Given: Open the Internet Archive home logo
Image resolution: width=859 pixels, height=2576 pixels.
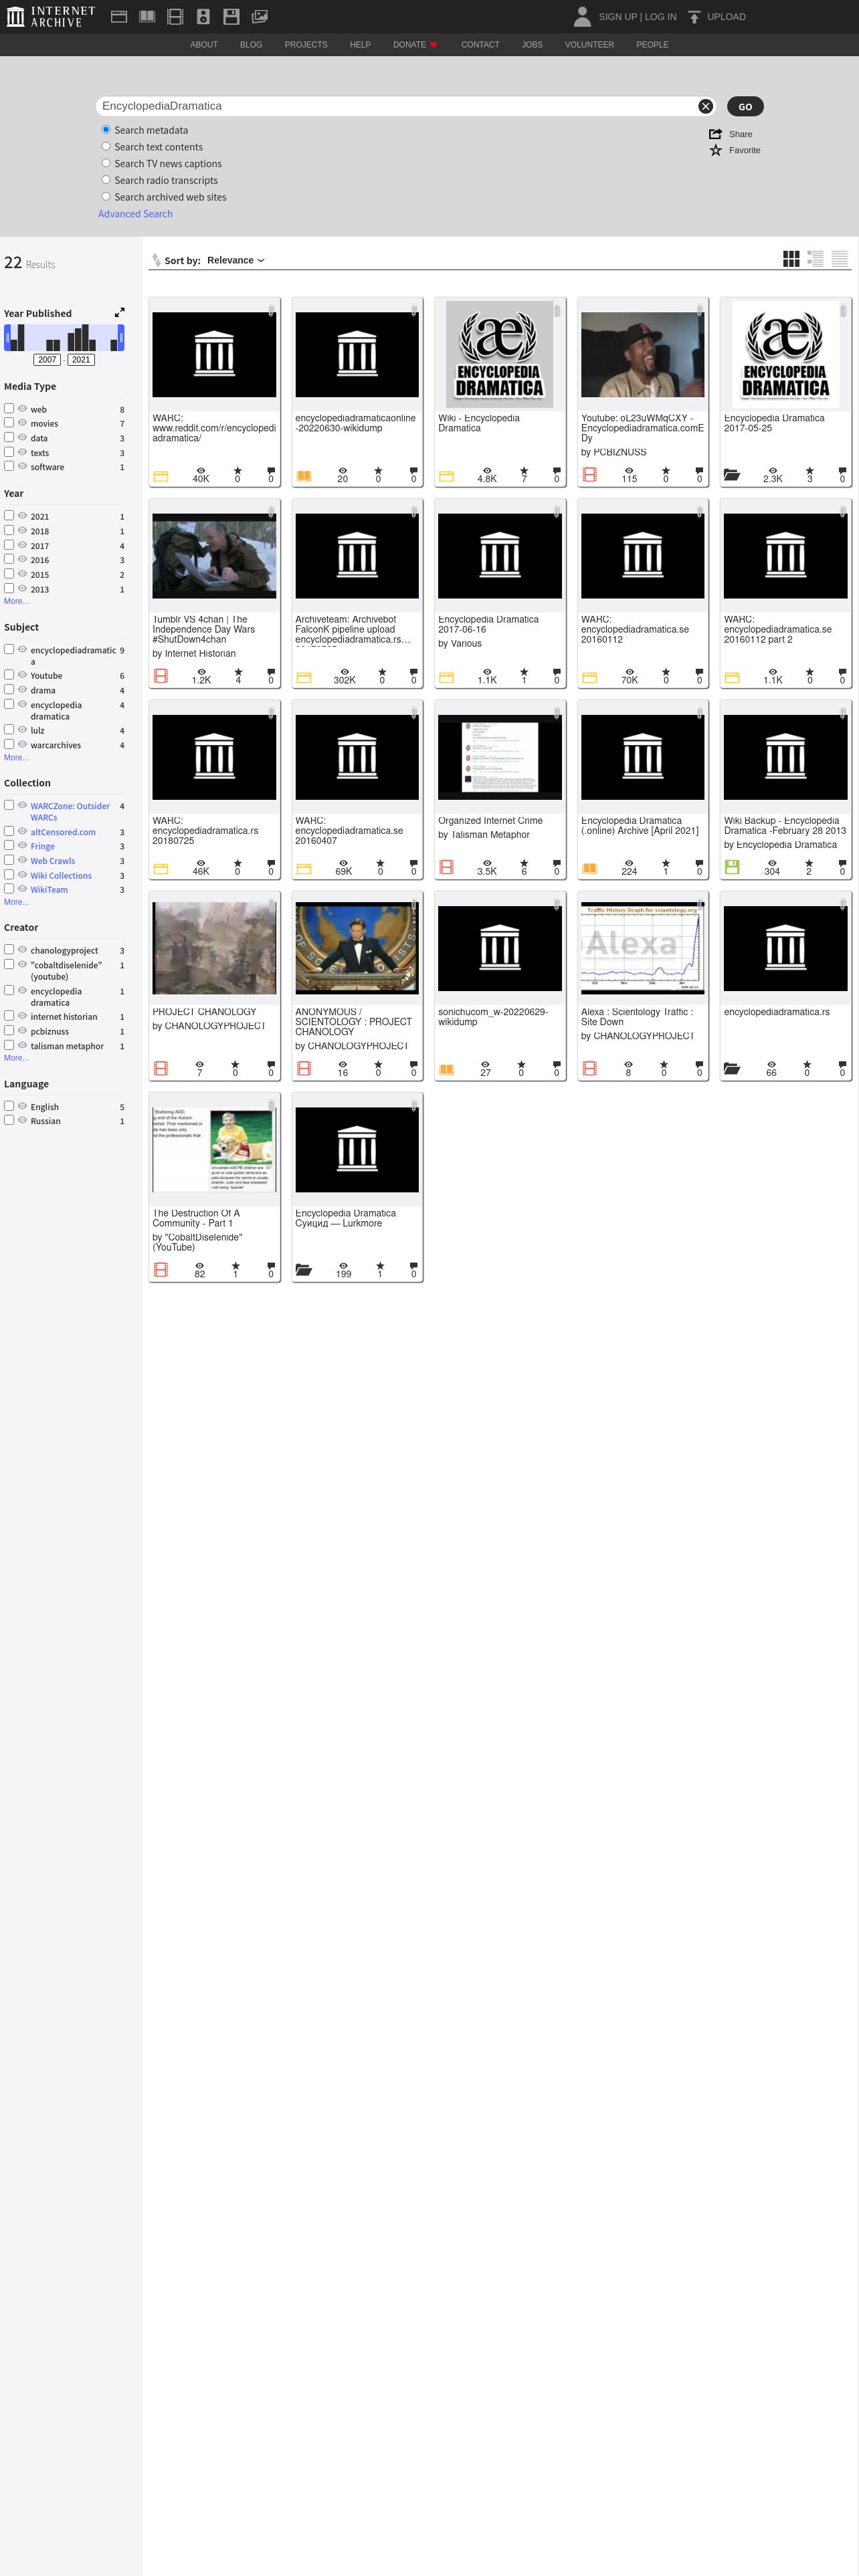Looking at the screenshot, I should [x=50, y=16].
